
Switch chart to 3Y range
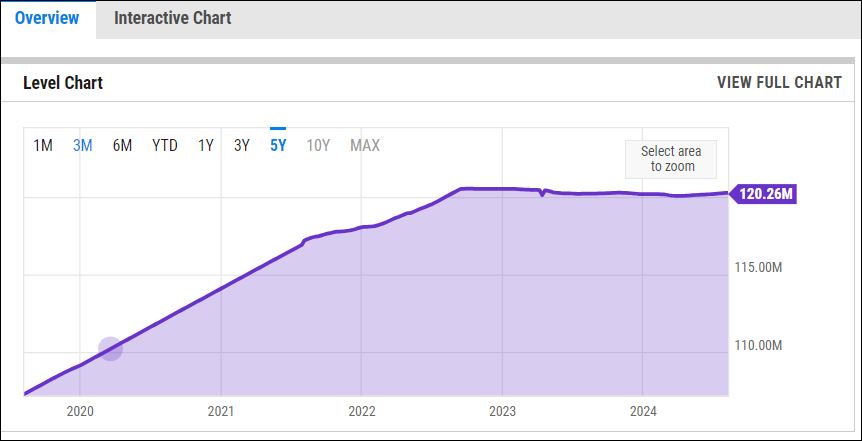point(242,146)
